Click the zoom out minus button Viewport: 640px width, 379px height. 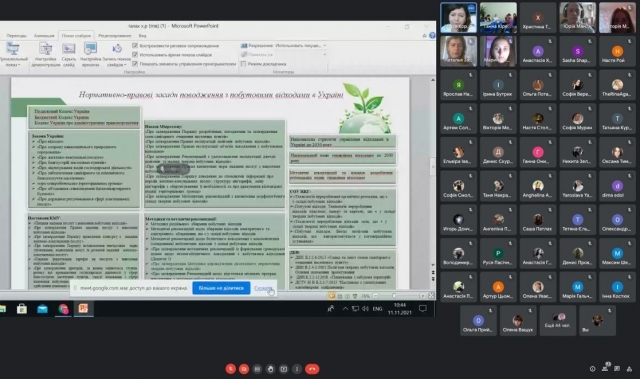coord(376,295)
